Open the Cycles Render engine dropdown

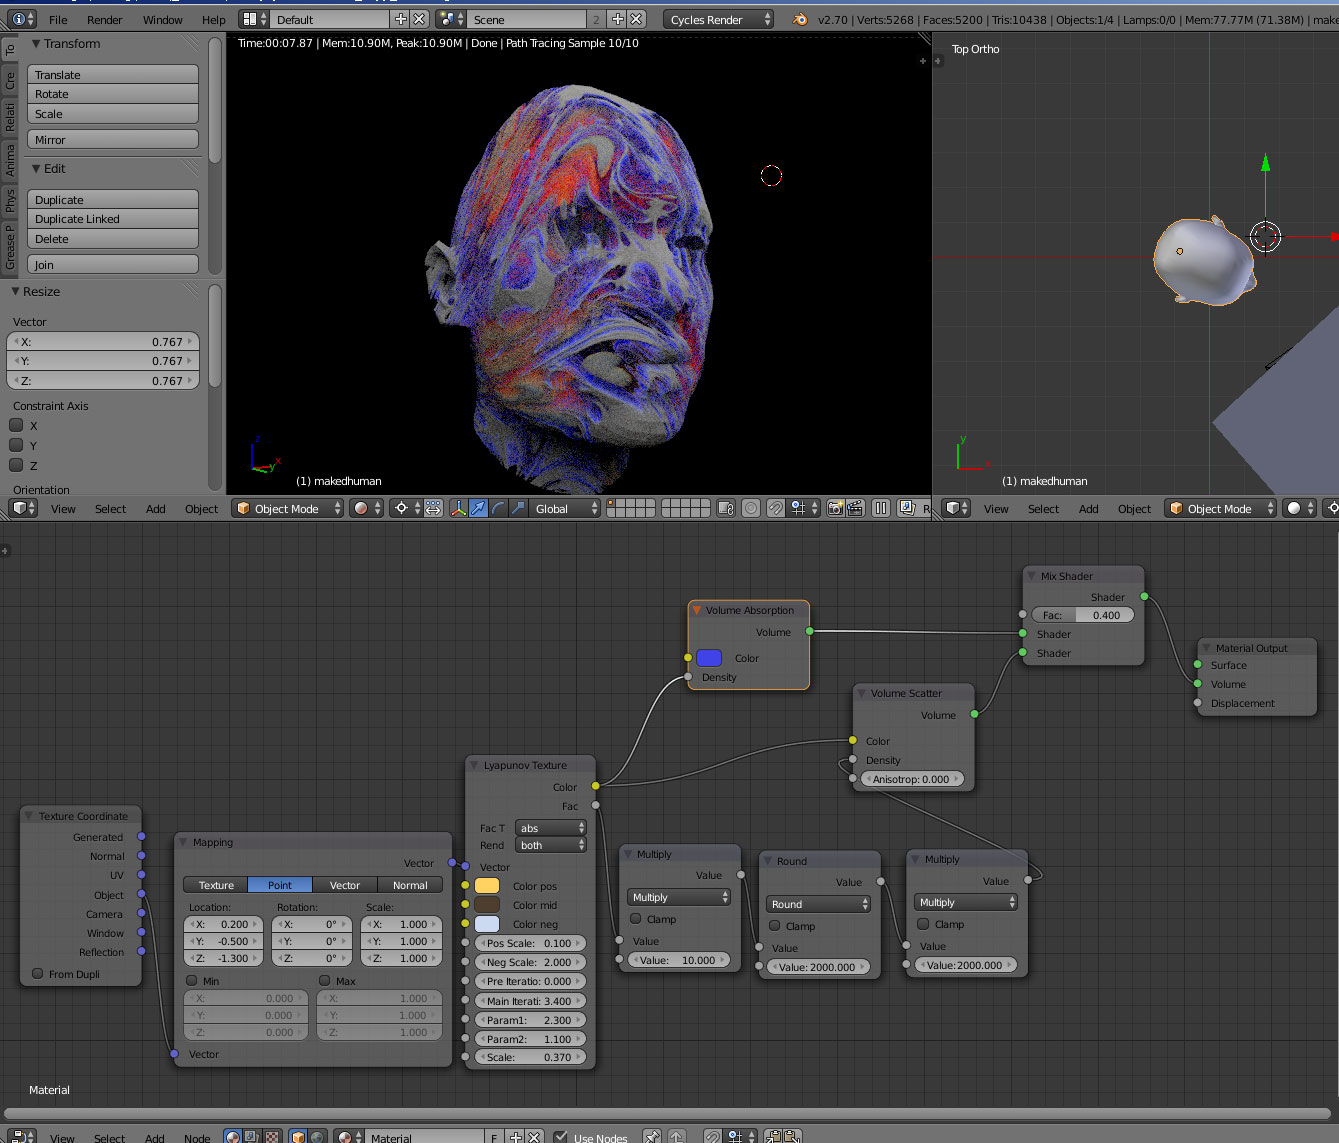tap(718, 19)
